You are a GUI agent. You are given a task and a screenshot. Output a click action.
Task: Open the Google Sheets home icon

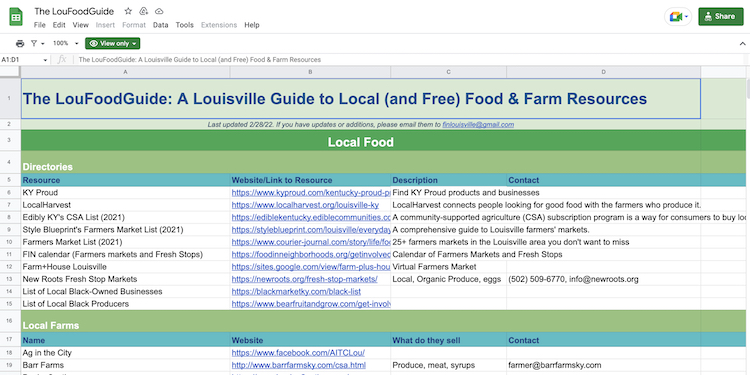pos(16,17)
